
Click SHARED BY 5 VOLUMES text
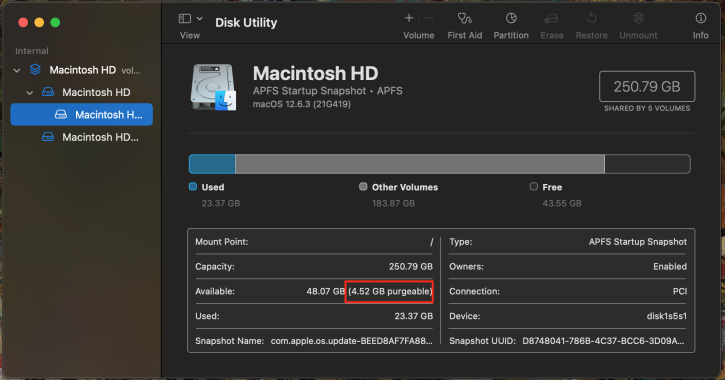[x=647, y=108]
